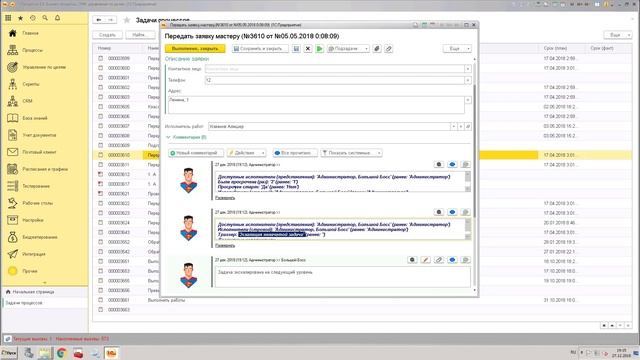The image size is (640, 360).
Task: Click Описание заявки section link
Action: (x=187, y=59)
